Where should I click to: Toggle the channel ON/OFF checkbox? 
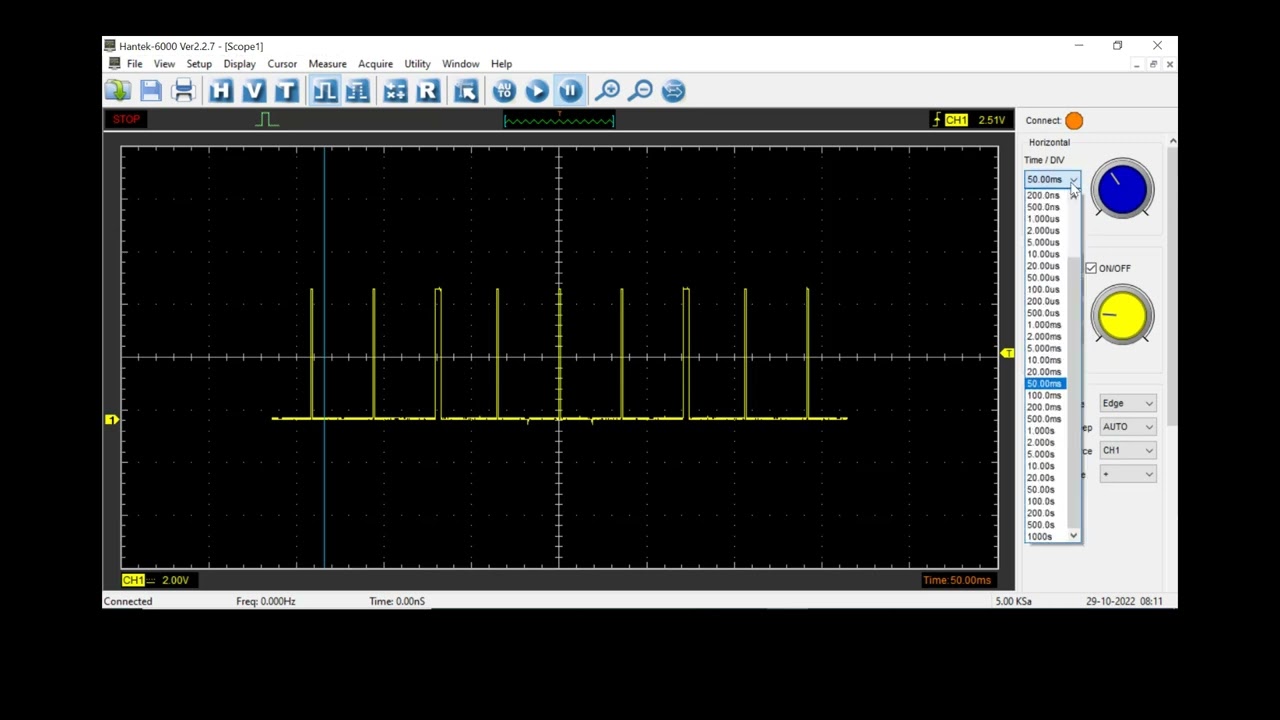1091,268
